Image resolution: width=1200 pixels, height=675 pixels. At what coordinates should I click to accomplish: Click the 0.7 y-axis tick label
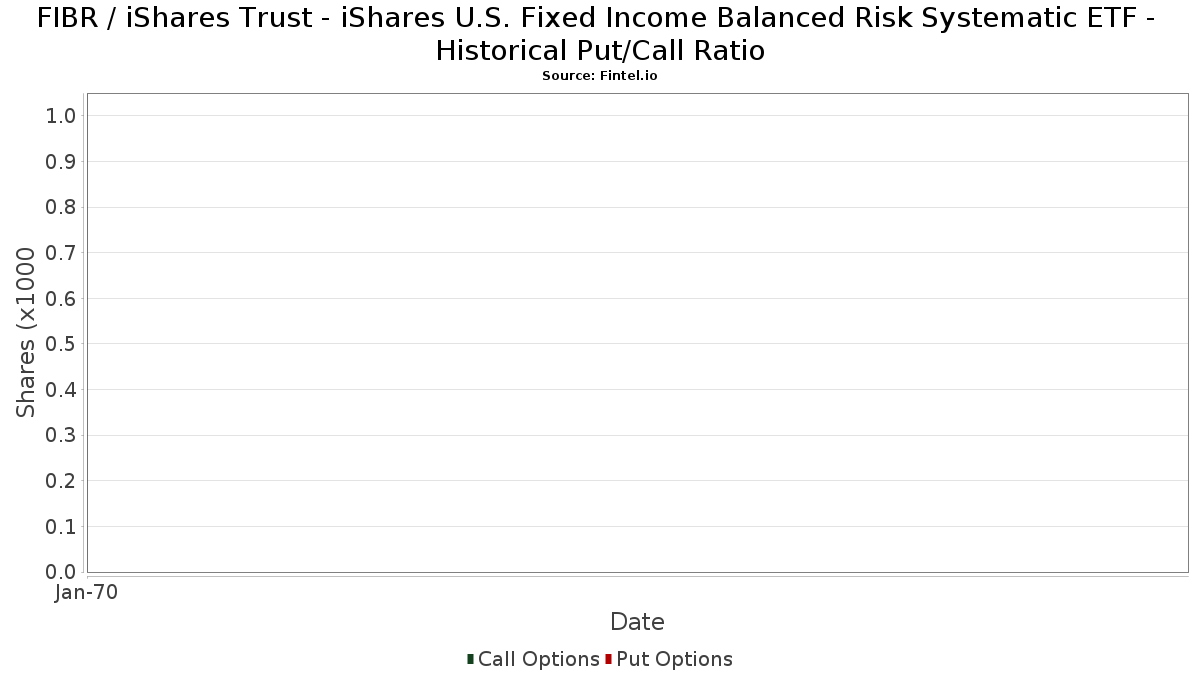click(x=61, y=253)
